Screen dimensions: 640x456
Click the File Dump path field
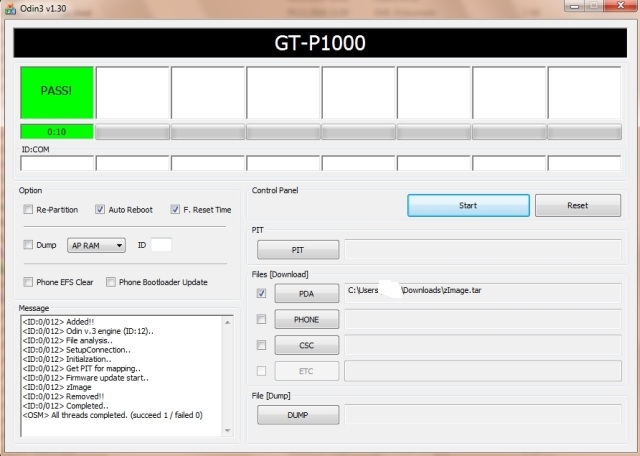click(483, 415)
